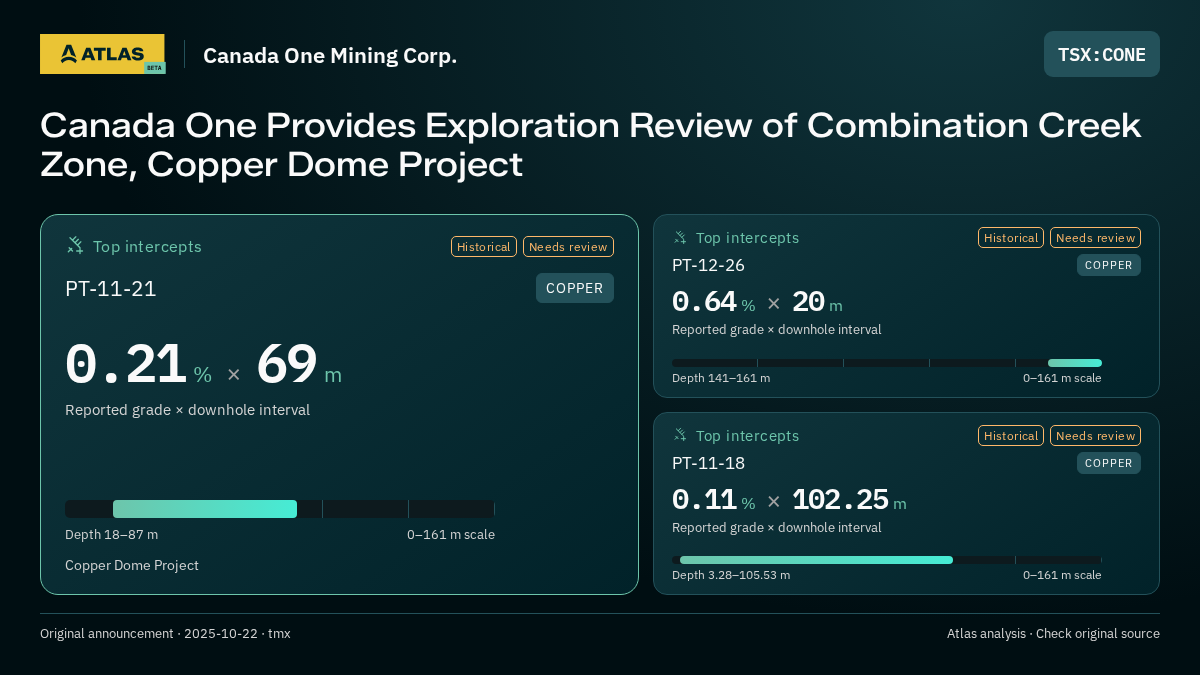Click the drill icon in PT-12-26 card
1200x675 pixels.
(680, 238)
